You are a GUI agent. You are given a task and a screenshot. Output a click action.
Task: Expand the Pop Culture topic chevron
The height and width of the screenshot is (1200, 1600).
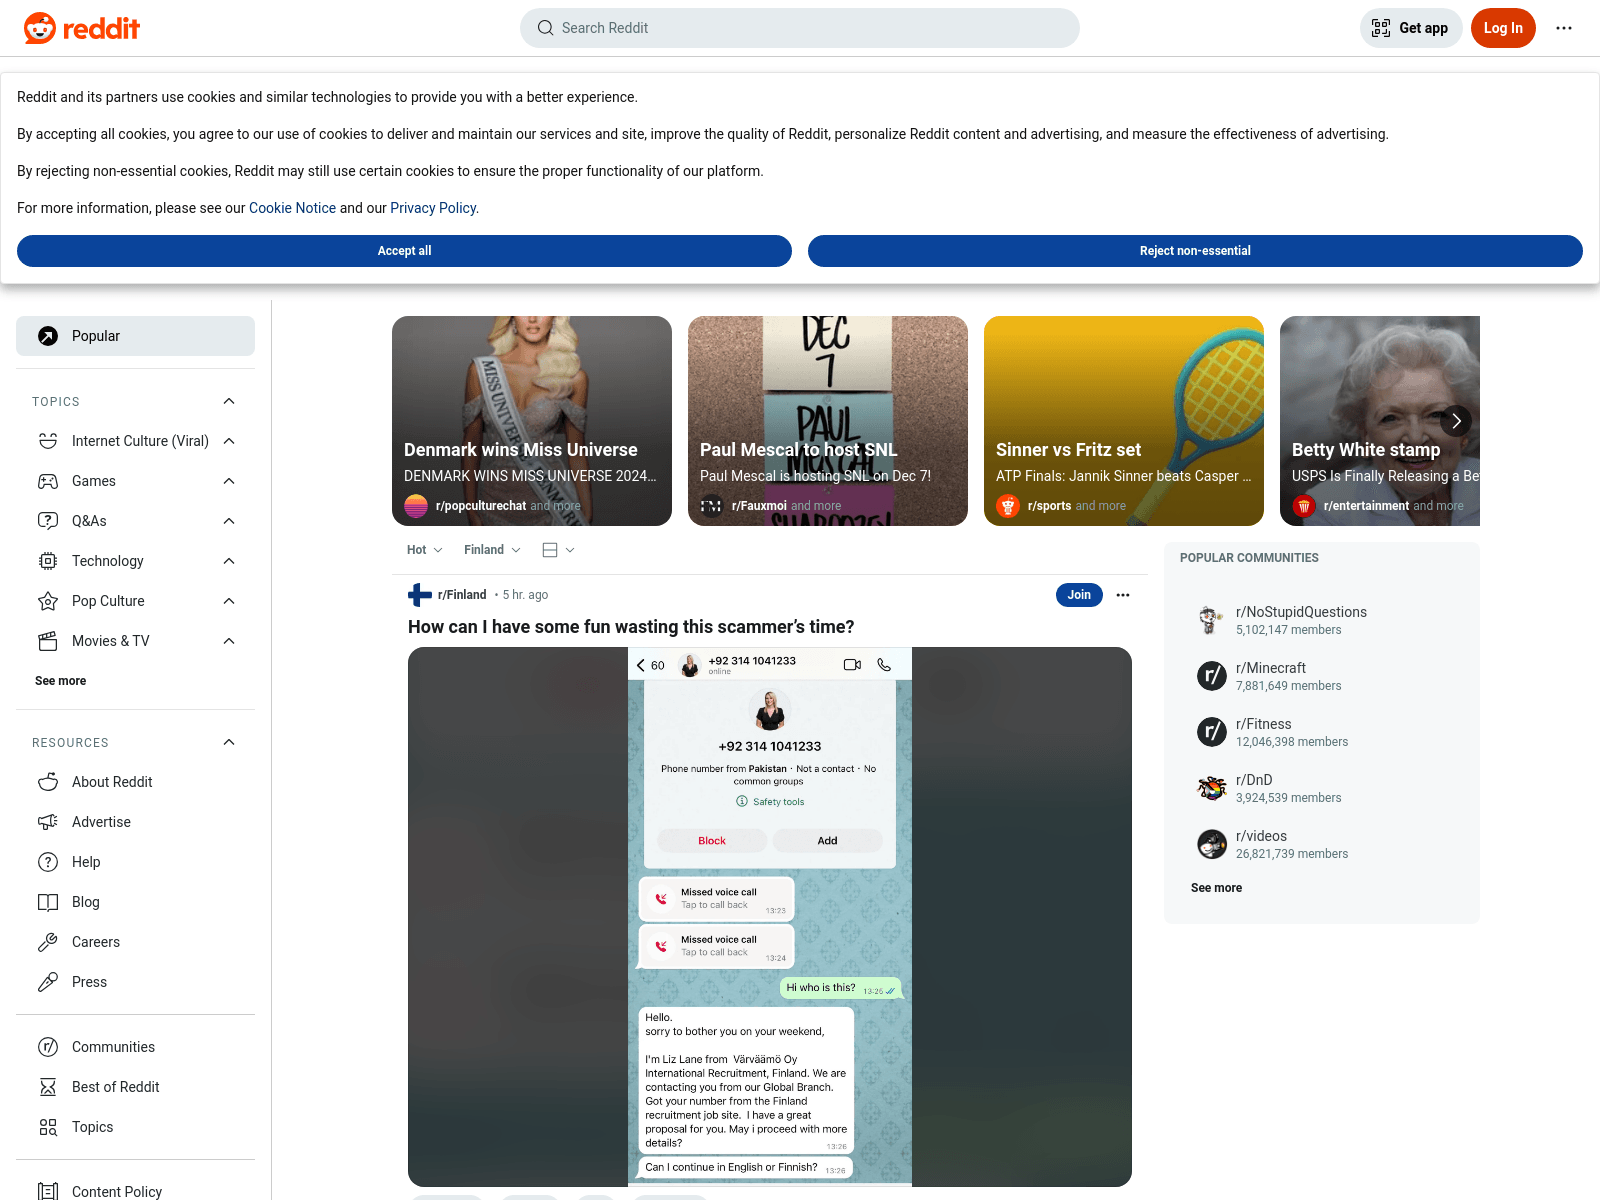pos(229,601)
